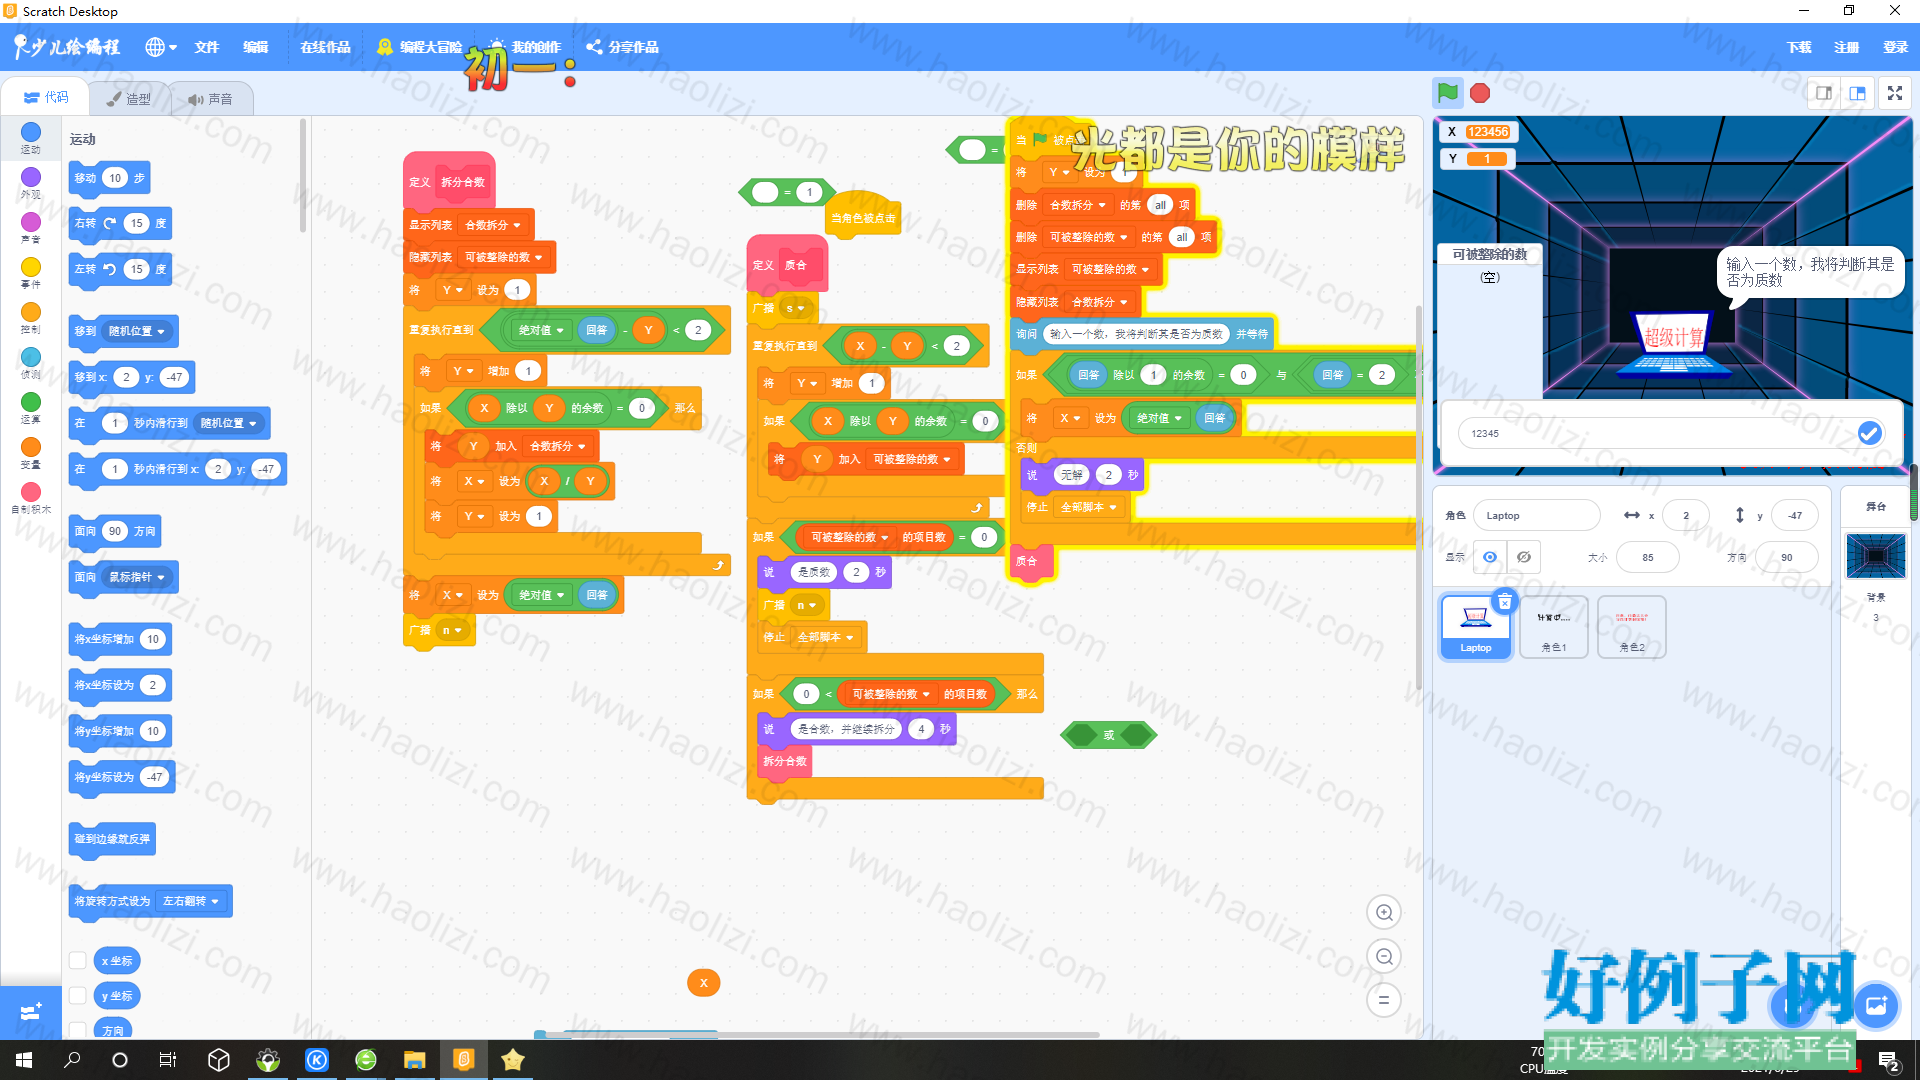This screenshot has height=1080, width=1920.
Task: Click the 编程大冒险 link
Action: 419,47
